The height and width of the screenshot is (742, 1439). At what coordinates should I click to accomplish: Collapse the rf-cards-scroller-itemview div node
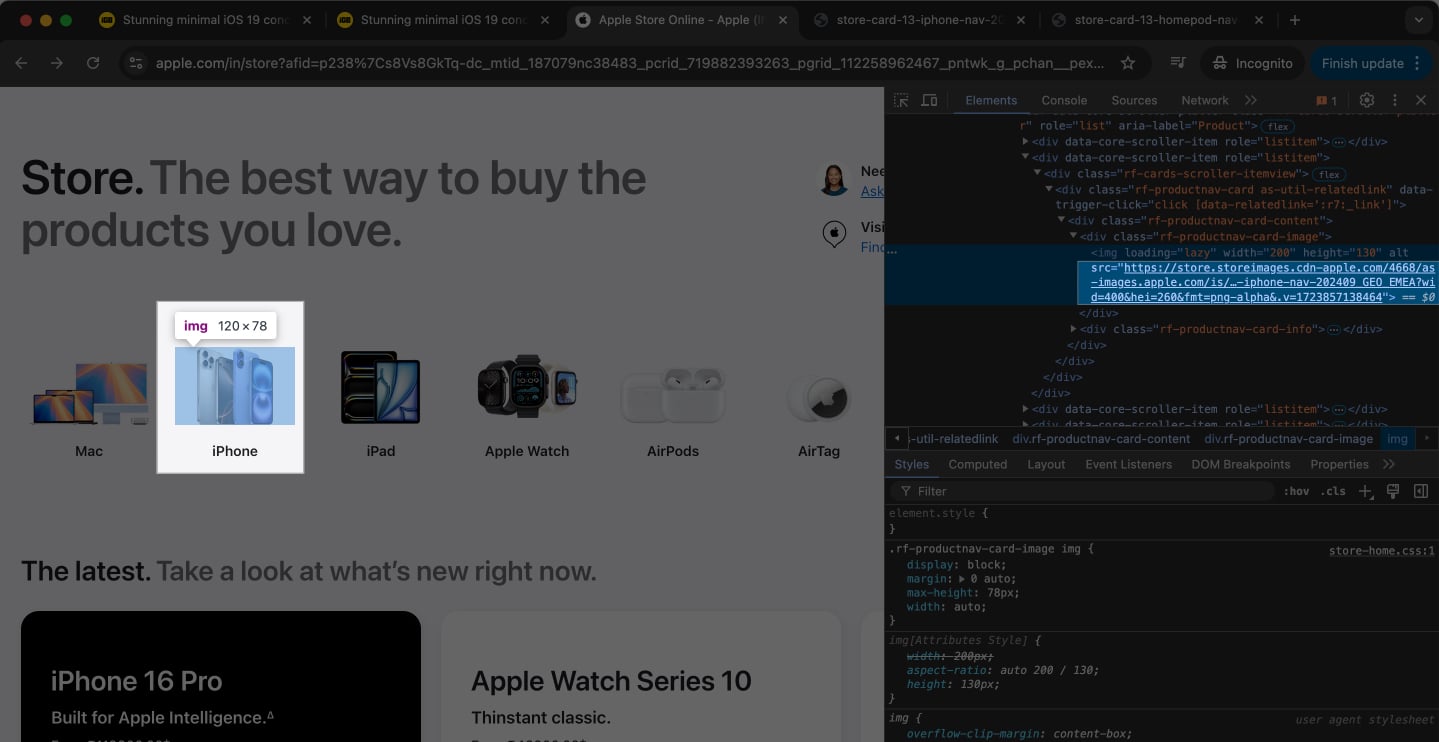(x=1037, y=174)
